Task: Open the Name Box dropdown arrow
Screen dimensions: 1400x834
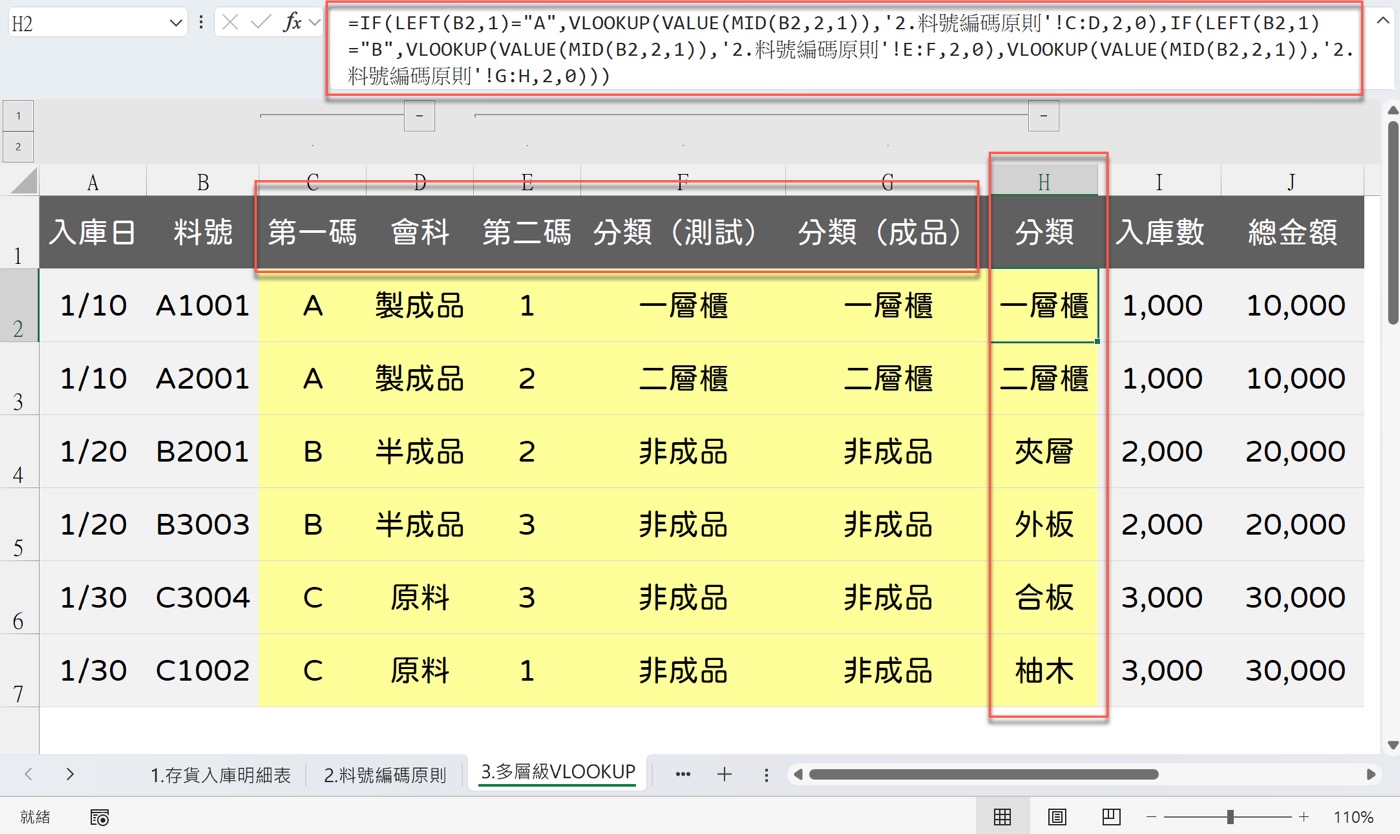Action: 177,22
